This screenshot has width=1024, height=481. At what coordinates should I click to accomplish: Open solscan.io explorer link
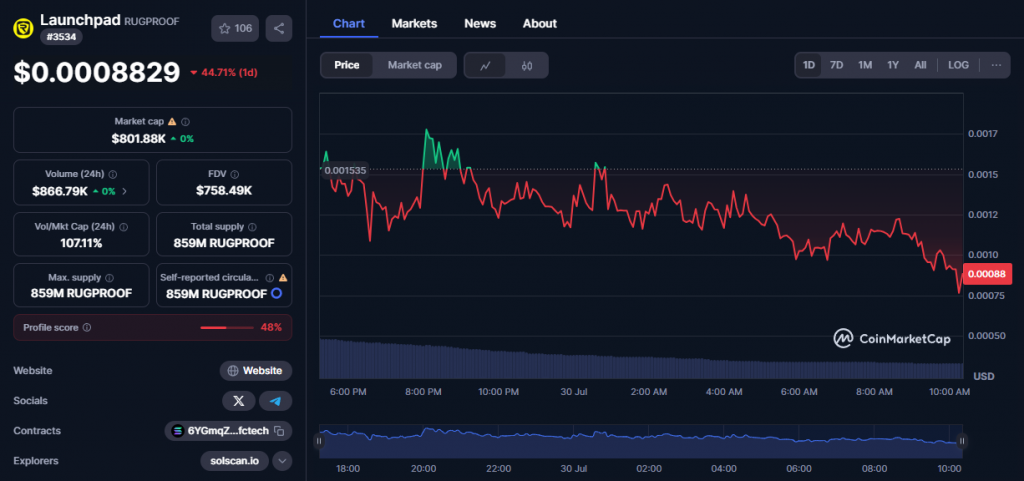[x=234, y=461]
